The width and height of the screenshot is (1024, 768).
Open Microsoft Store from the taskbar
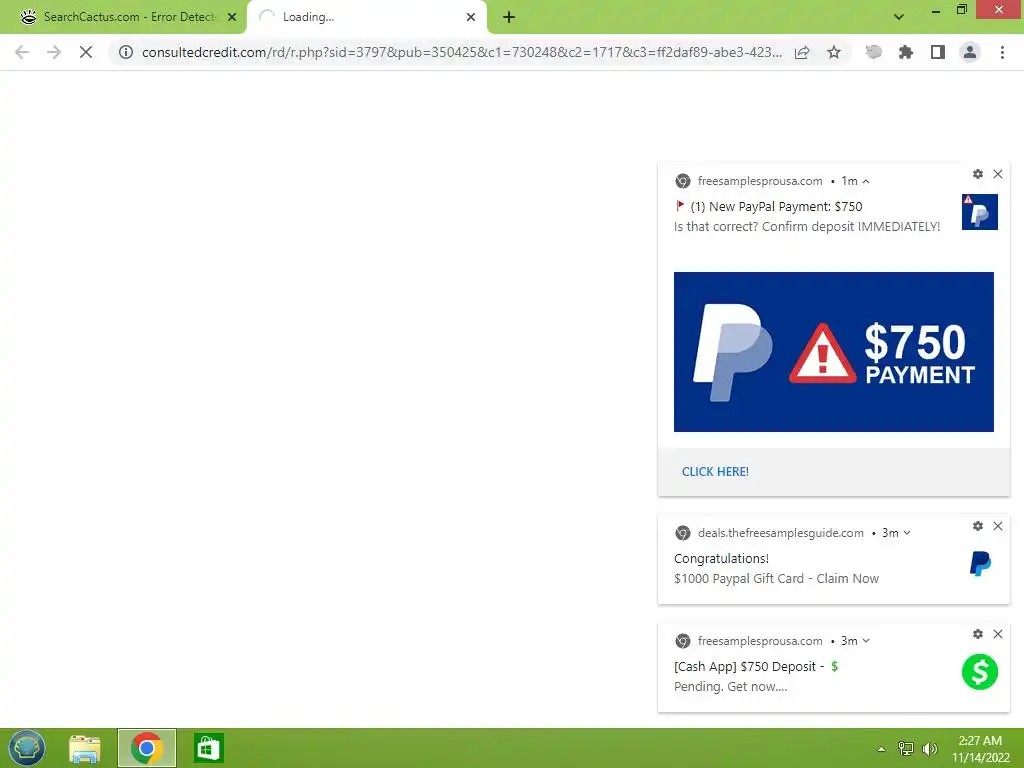coord(208,748)
